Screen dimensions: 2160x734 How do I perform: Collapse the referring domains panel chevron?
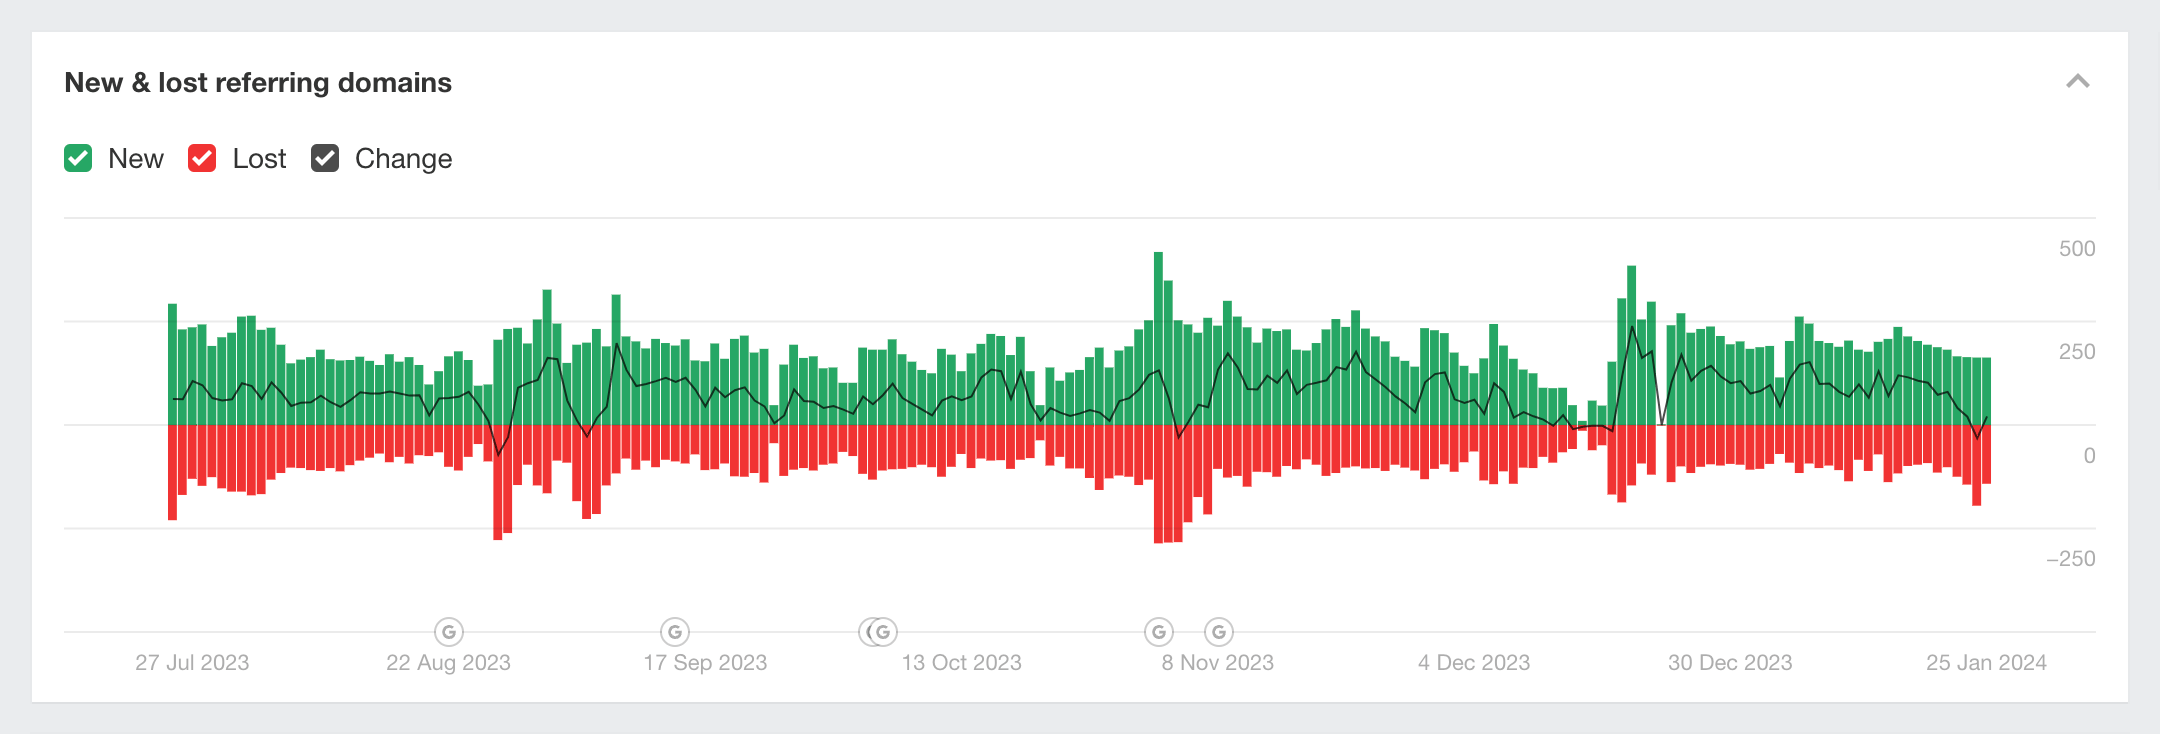point(2077,82)
